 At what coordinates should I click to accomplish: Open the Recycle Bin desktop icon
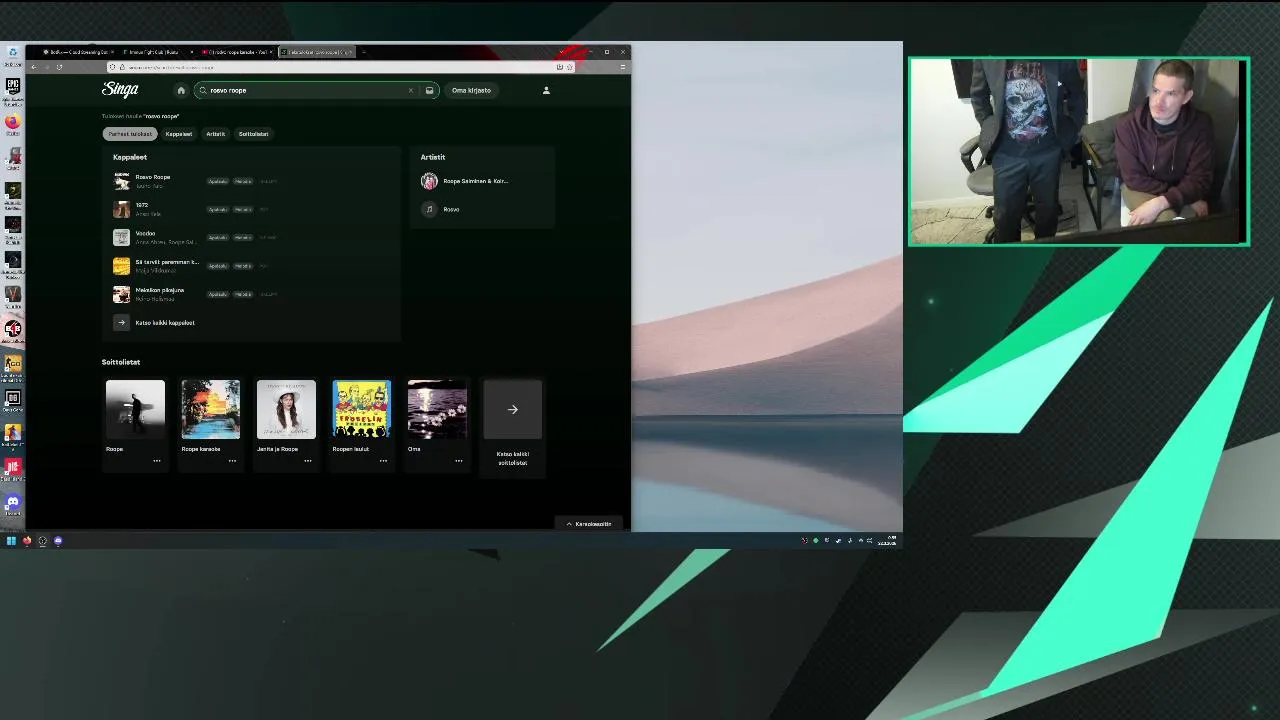tap(12, 53)
